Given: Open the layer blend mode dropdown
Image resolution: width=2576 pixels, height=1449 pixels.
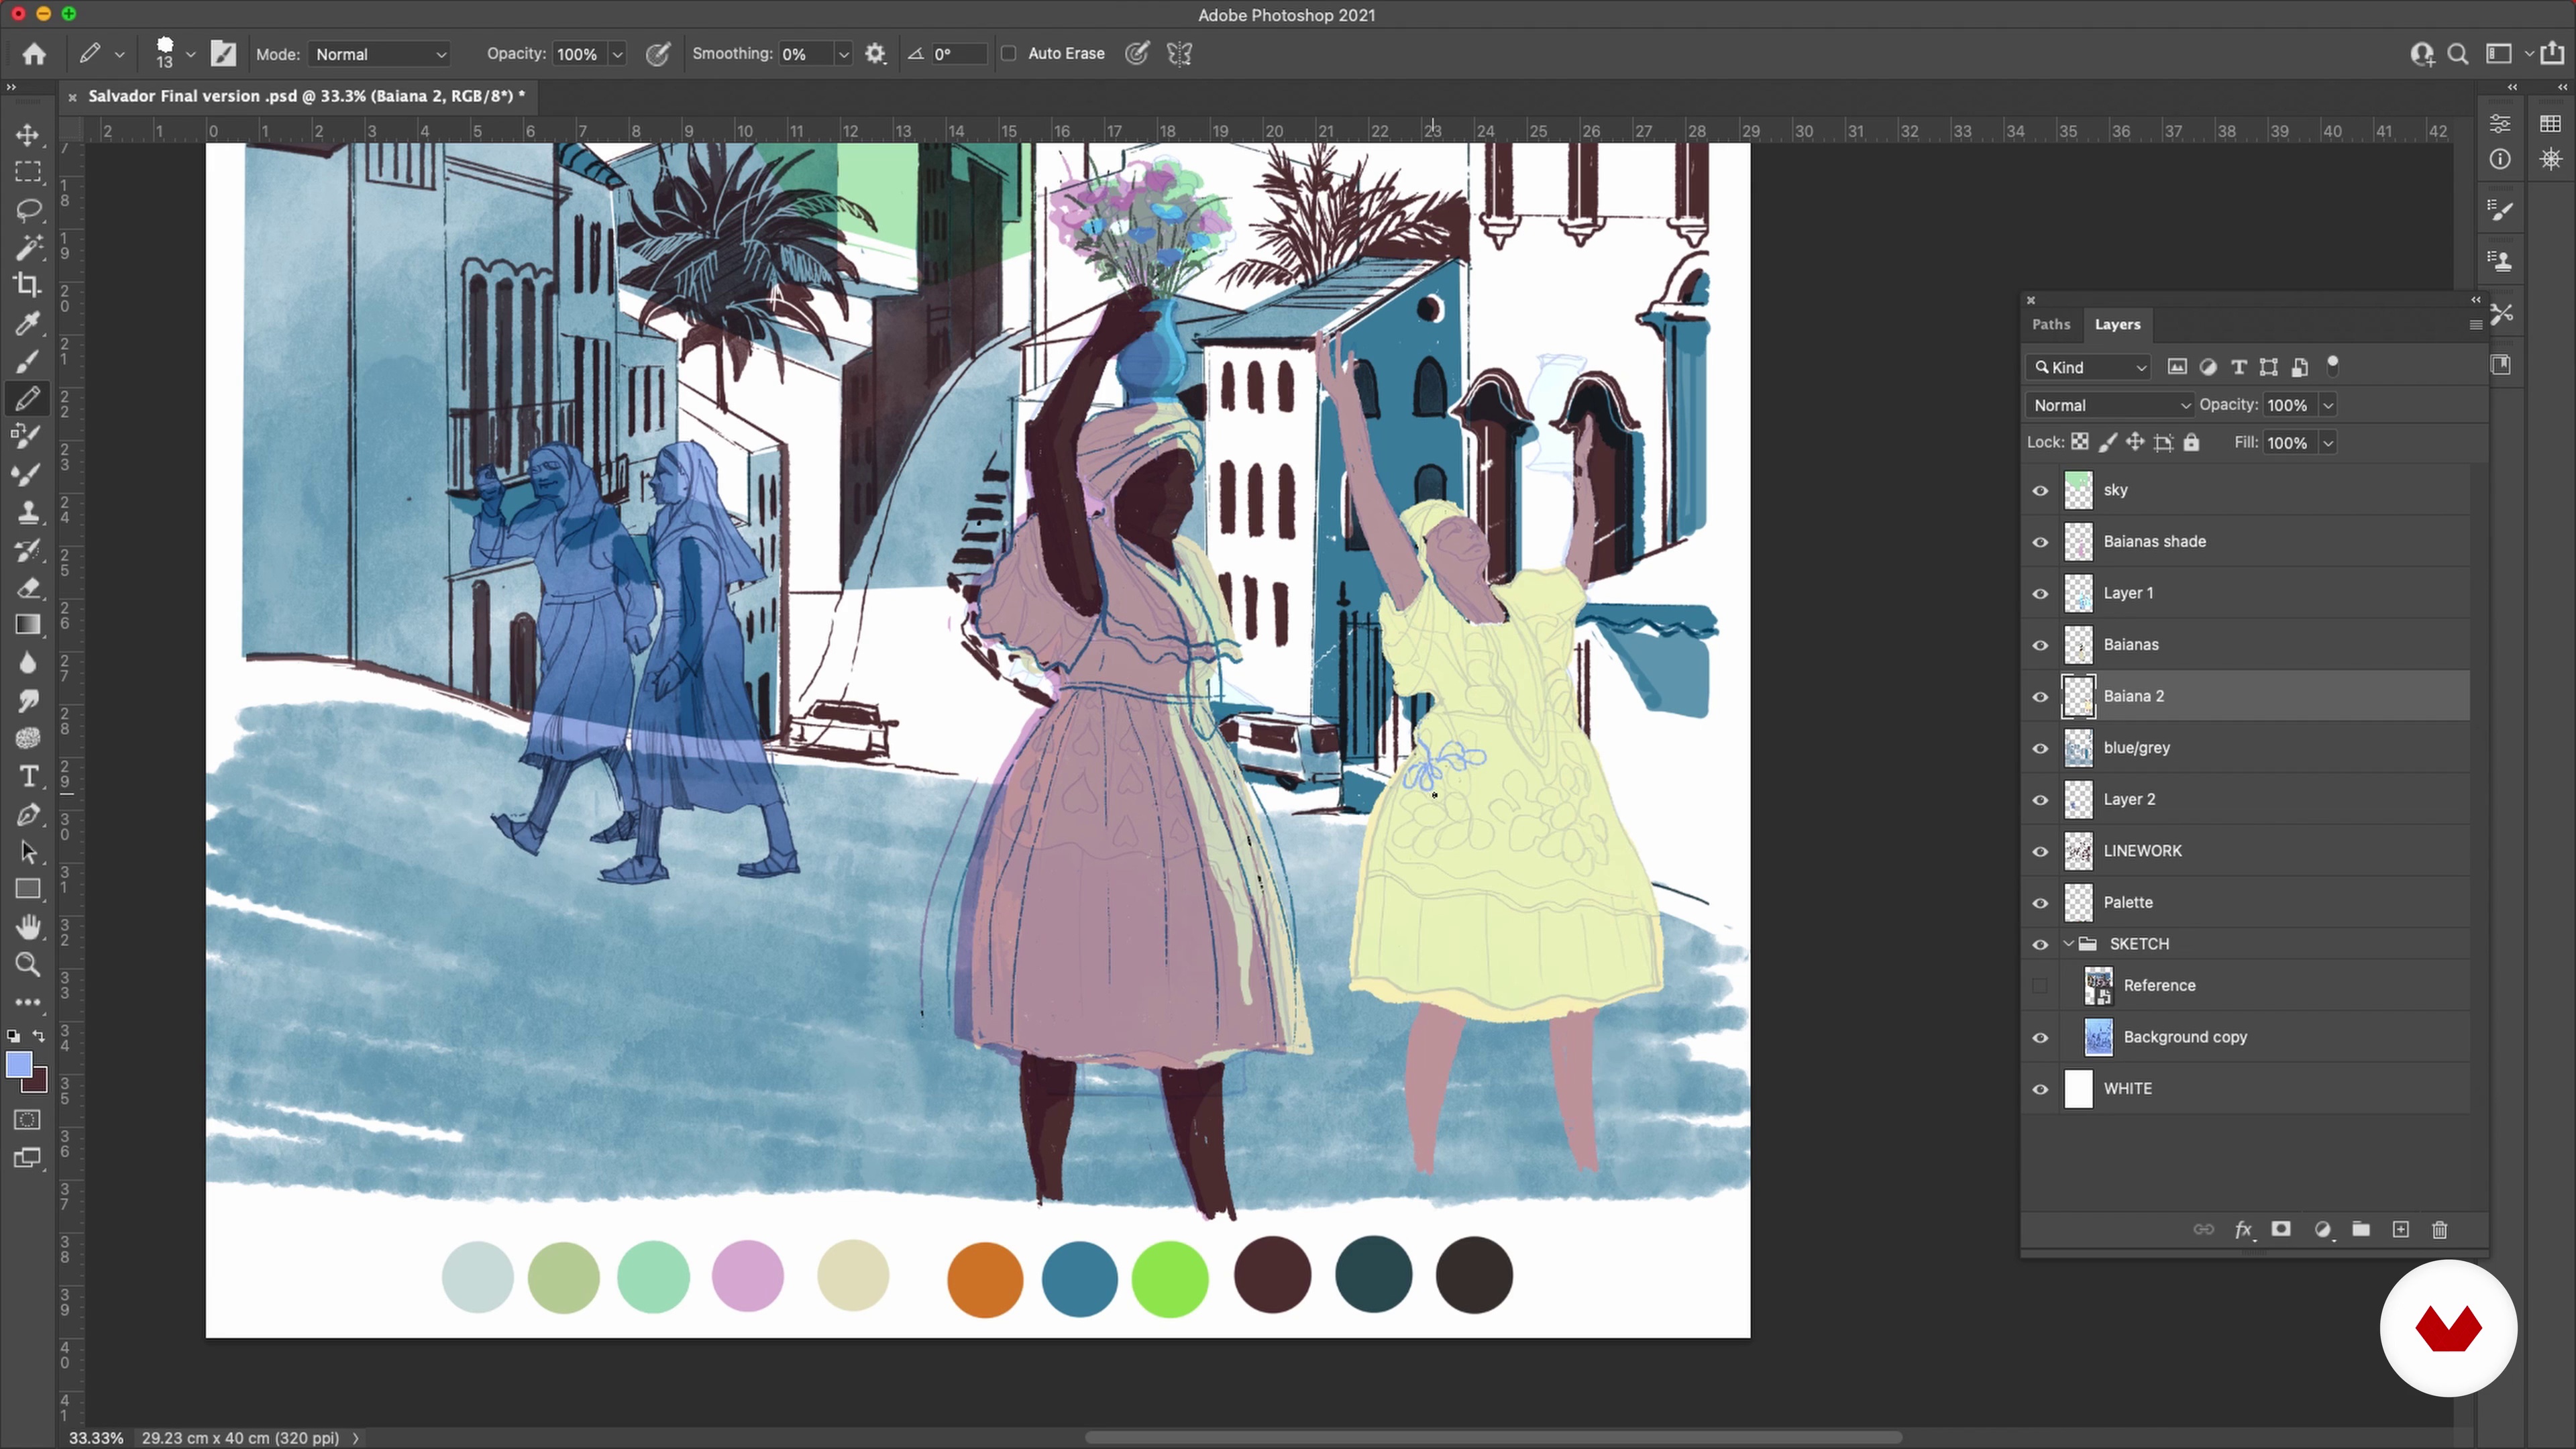Looking at the screenshot, I should [x=2110, y=406].
